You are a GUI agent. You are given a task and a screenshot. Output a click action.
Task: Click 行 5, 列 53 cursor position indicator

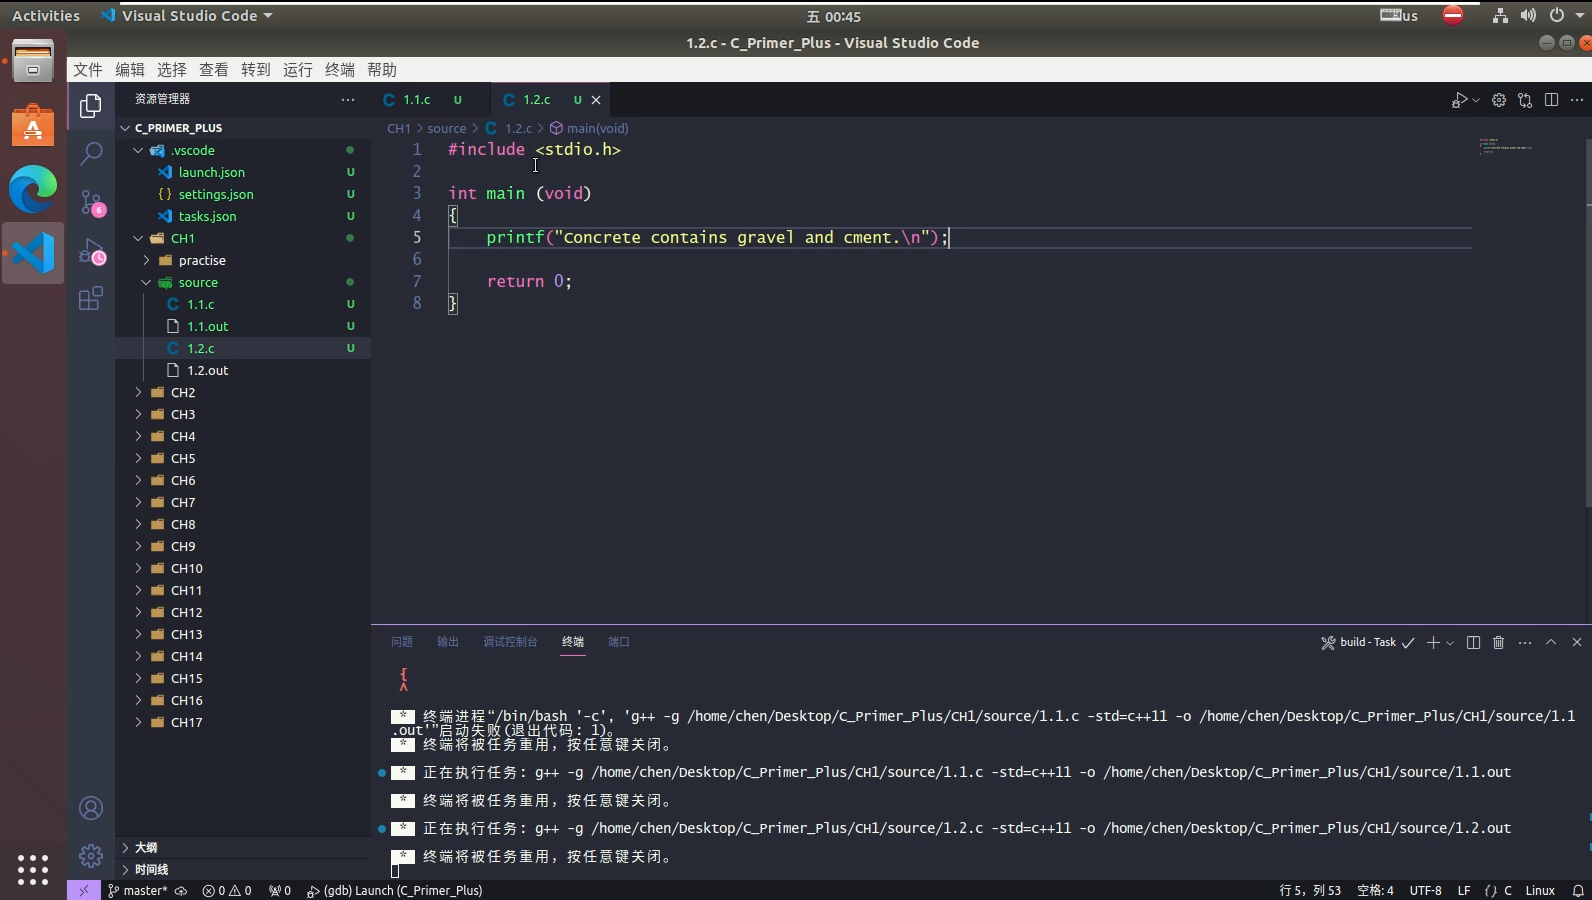pos(1310,890)
